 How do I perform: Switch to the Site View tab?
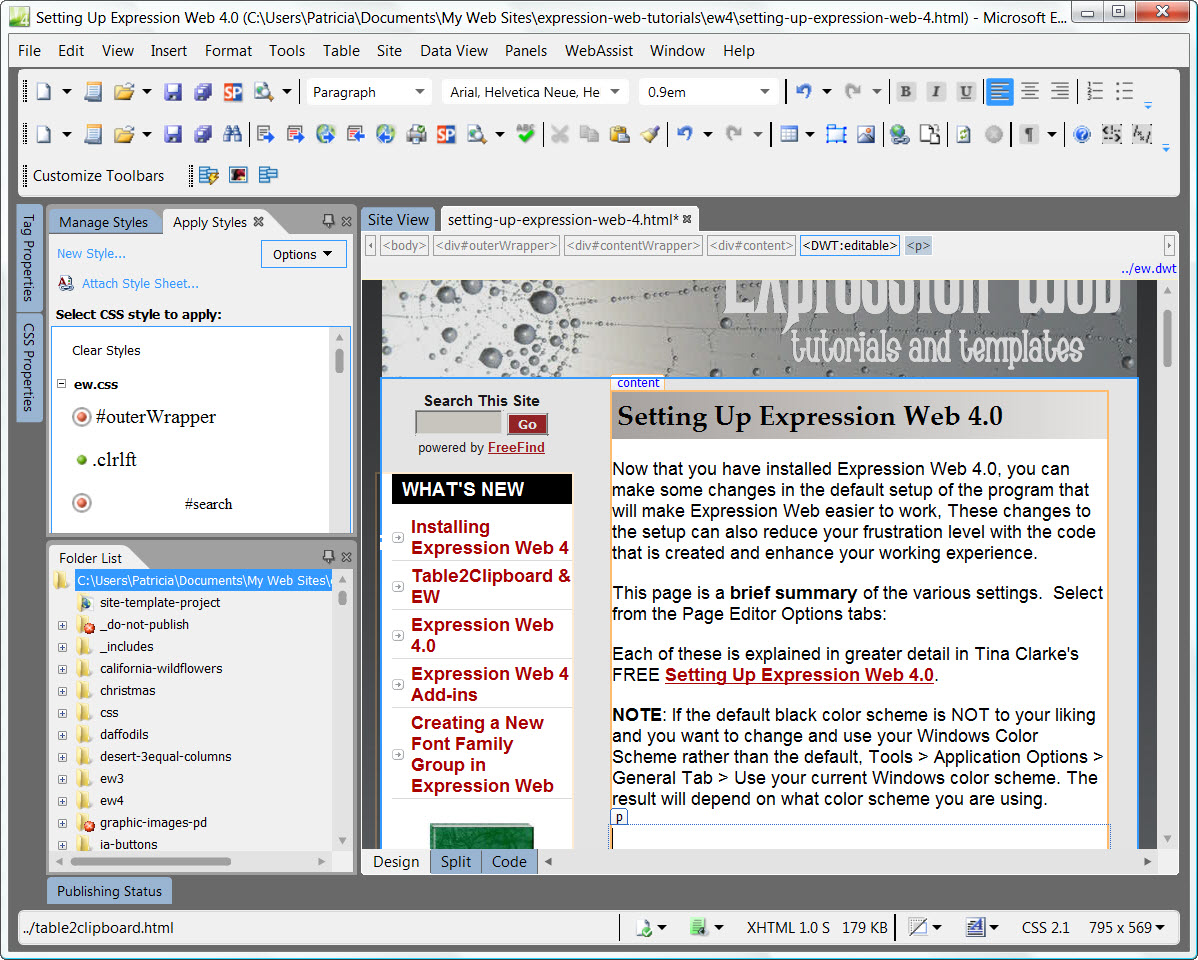coord(398,220)
